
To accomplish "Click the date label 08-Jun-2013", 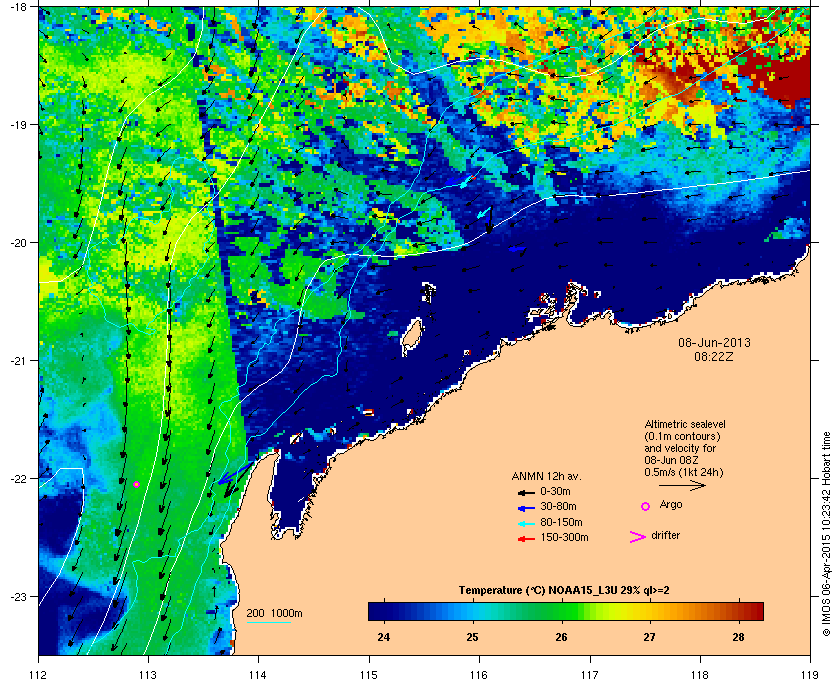I will click(714, 342).
